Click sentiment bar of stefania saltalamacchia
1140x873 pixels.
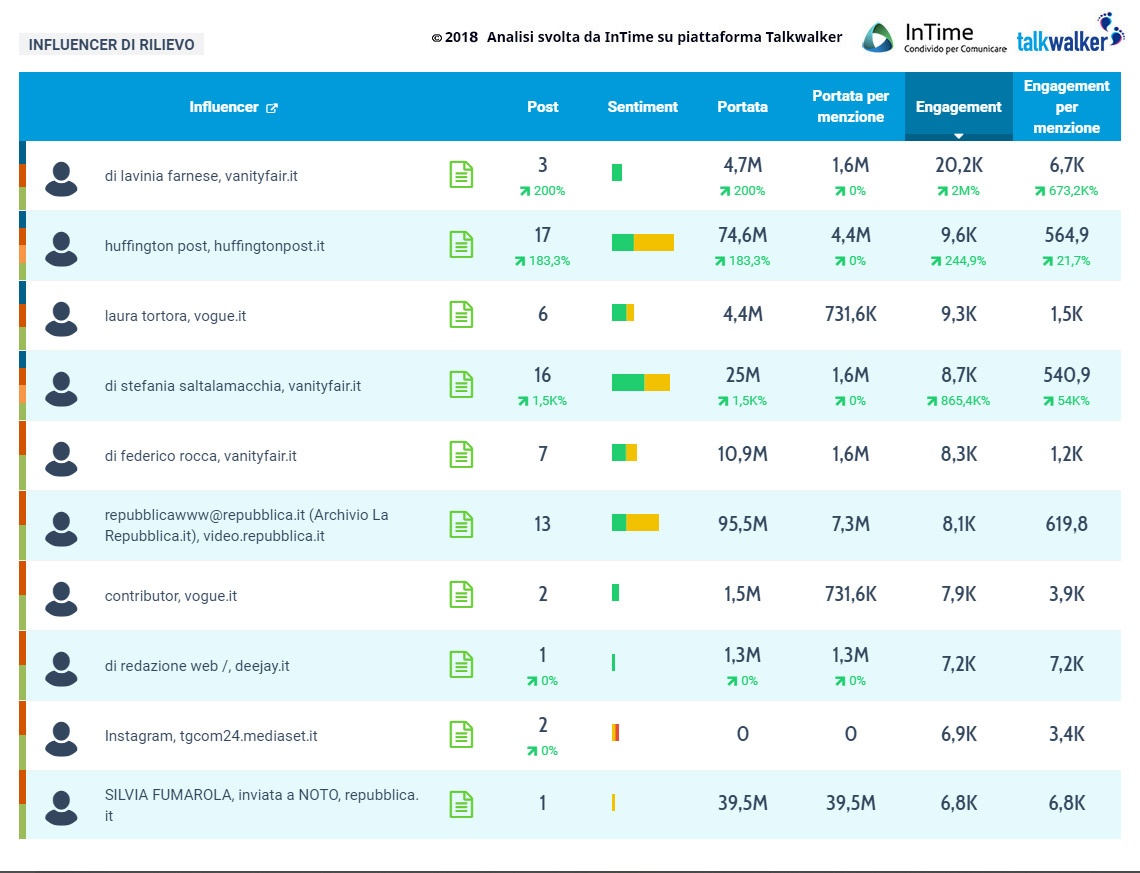pos(641,382)
